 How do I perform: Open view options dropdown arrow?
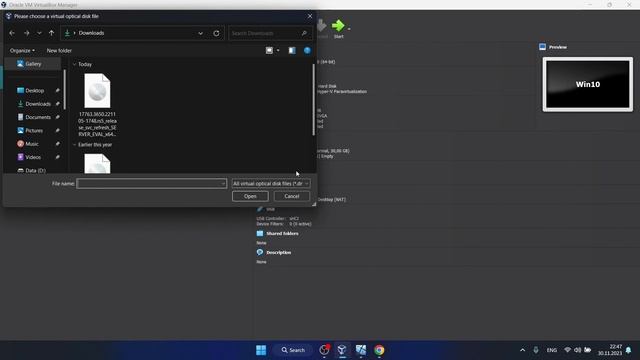click(x=278, y=51)
